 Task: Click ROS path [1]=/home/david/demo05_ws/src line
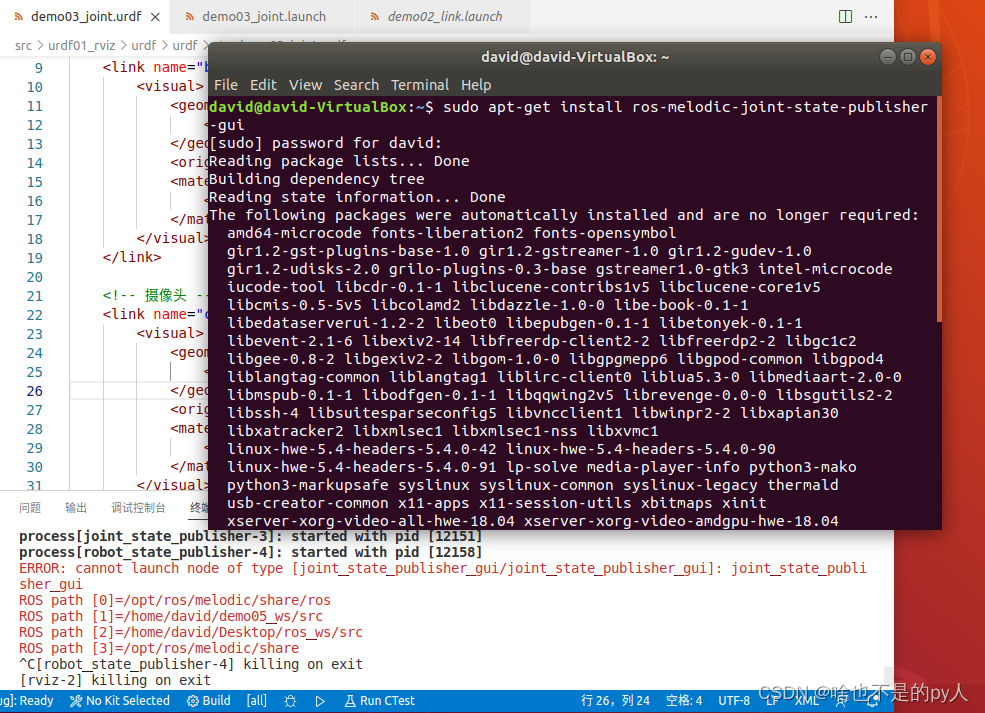171,616
